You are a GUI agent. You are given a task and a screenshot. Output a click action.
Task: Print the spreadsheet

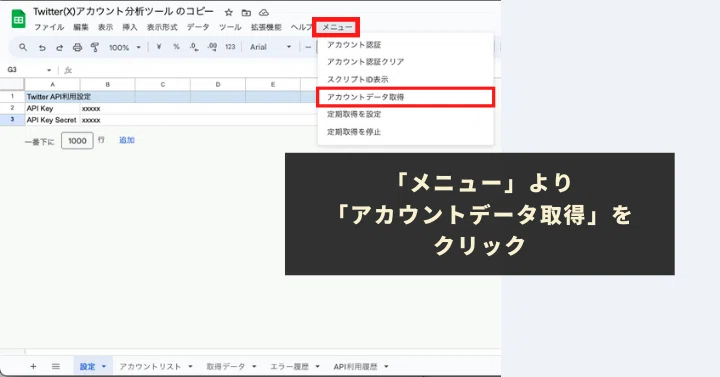coord(77,47)
